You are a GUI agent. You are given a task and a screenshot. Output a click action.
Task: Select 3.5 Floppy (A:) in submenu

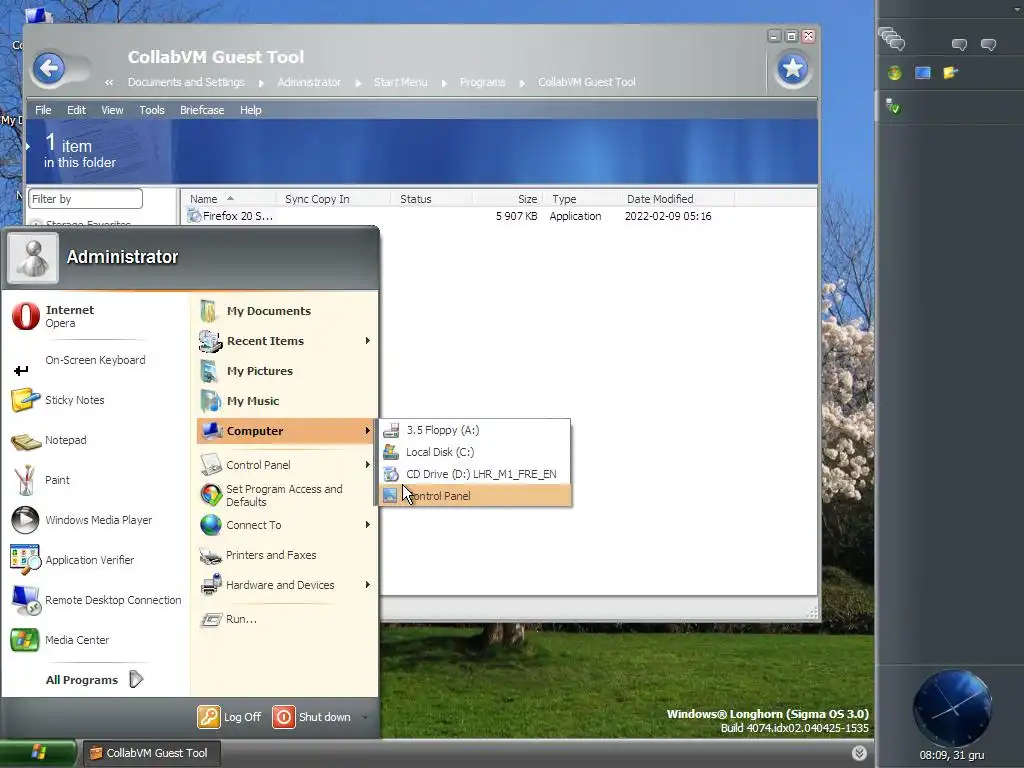(x=475, y=430)
